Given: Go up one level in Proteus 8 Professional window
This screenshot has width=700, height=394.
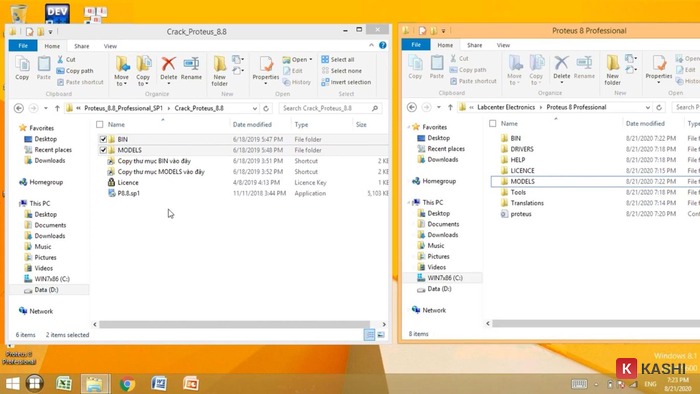Looking at the screenshot, I should pos(450,108).
